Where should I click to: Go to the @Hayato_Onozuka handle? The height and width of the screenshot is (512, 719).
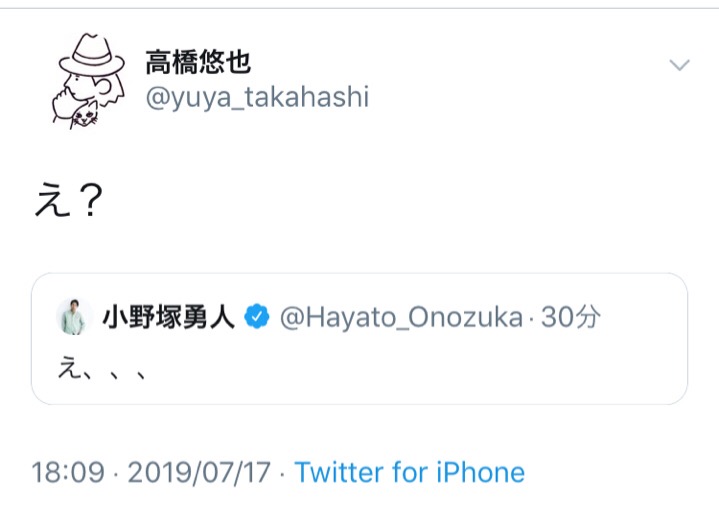pyautogui.click(x=400, y=318)
